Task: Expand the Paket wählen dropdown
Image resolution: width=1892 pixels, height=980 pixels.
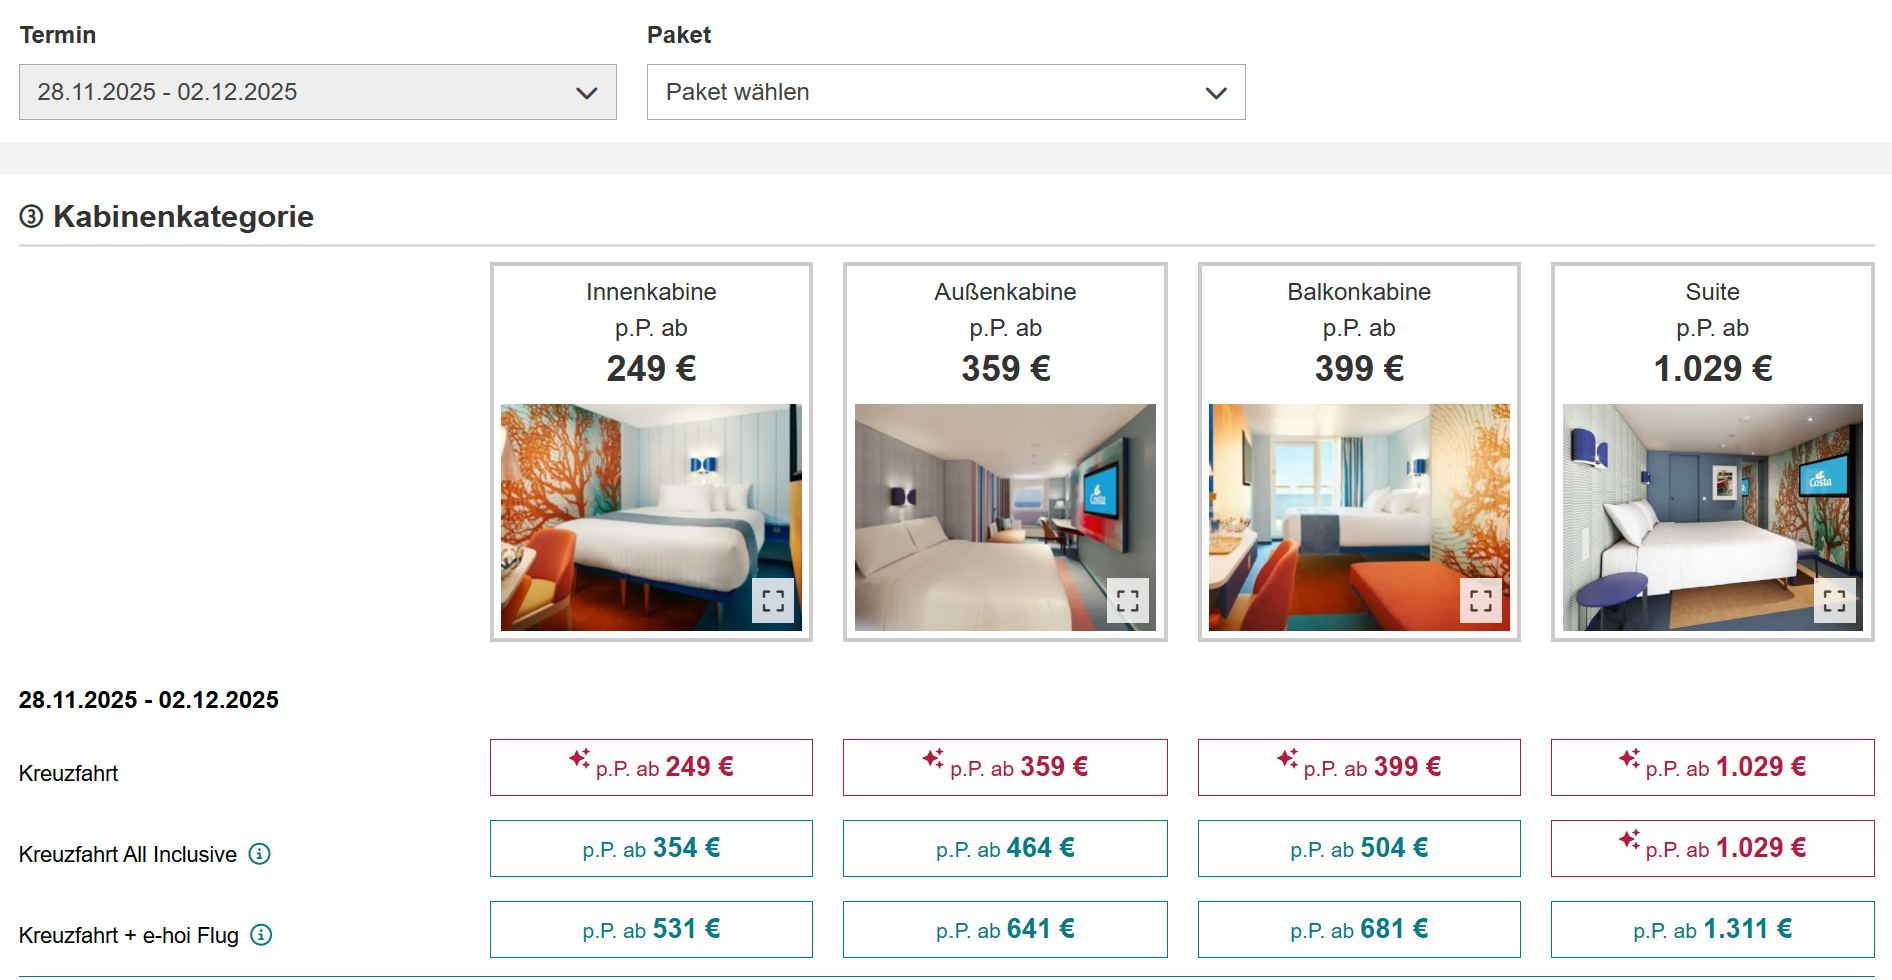Action: [946, 92]
